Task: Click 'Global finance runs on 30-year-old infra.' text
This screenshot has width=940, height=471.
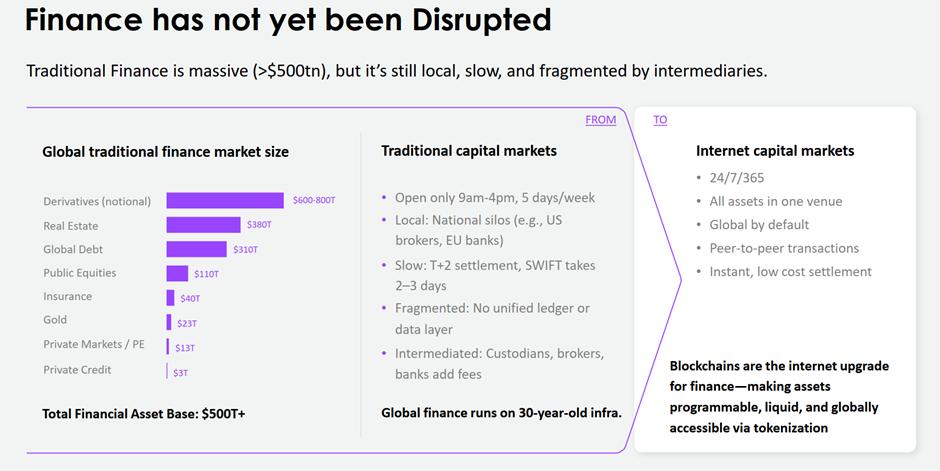Action: 501,413
